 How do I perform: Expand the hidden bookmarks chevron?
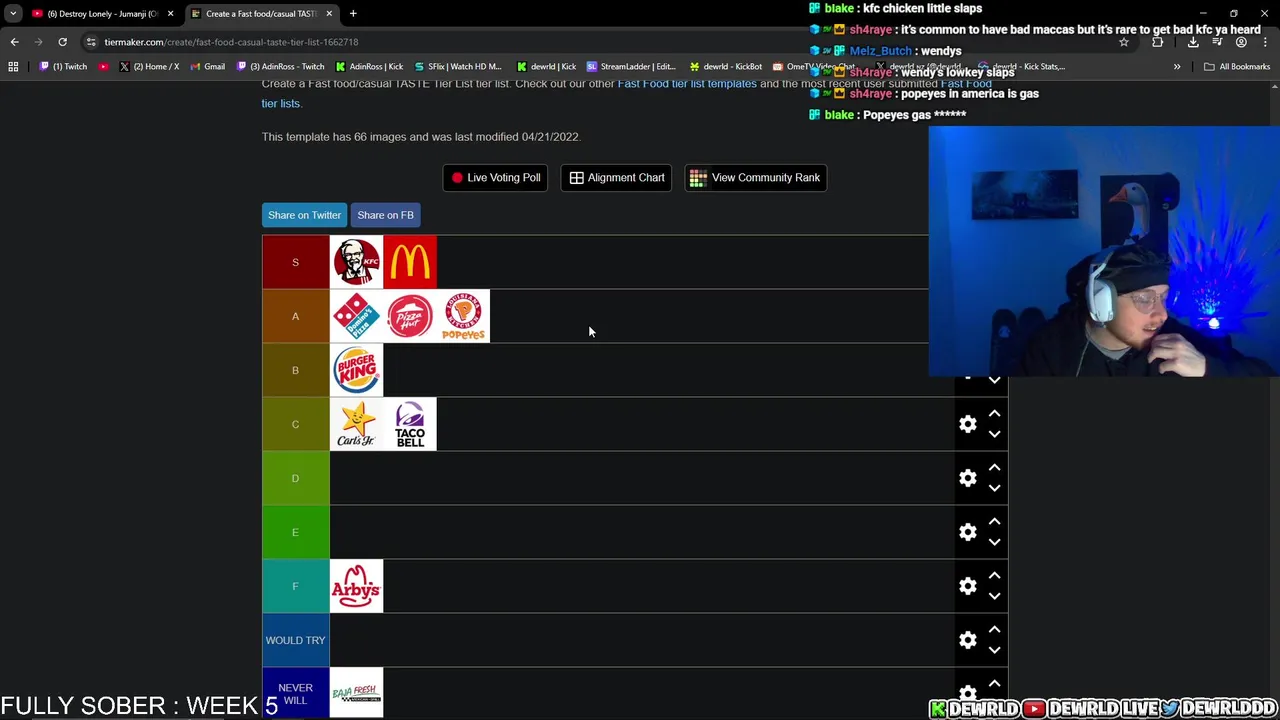coord(1177,67)
